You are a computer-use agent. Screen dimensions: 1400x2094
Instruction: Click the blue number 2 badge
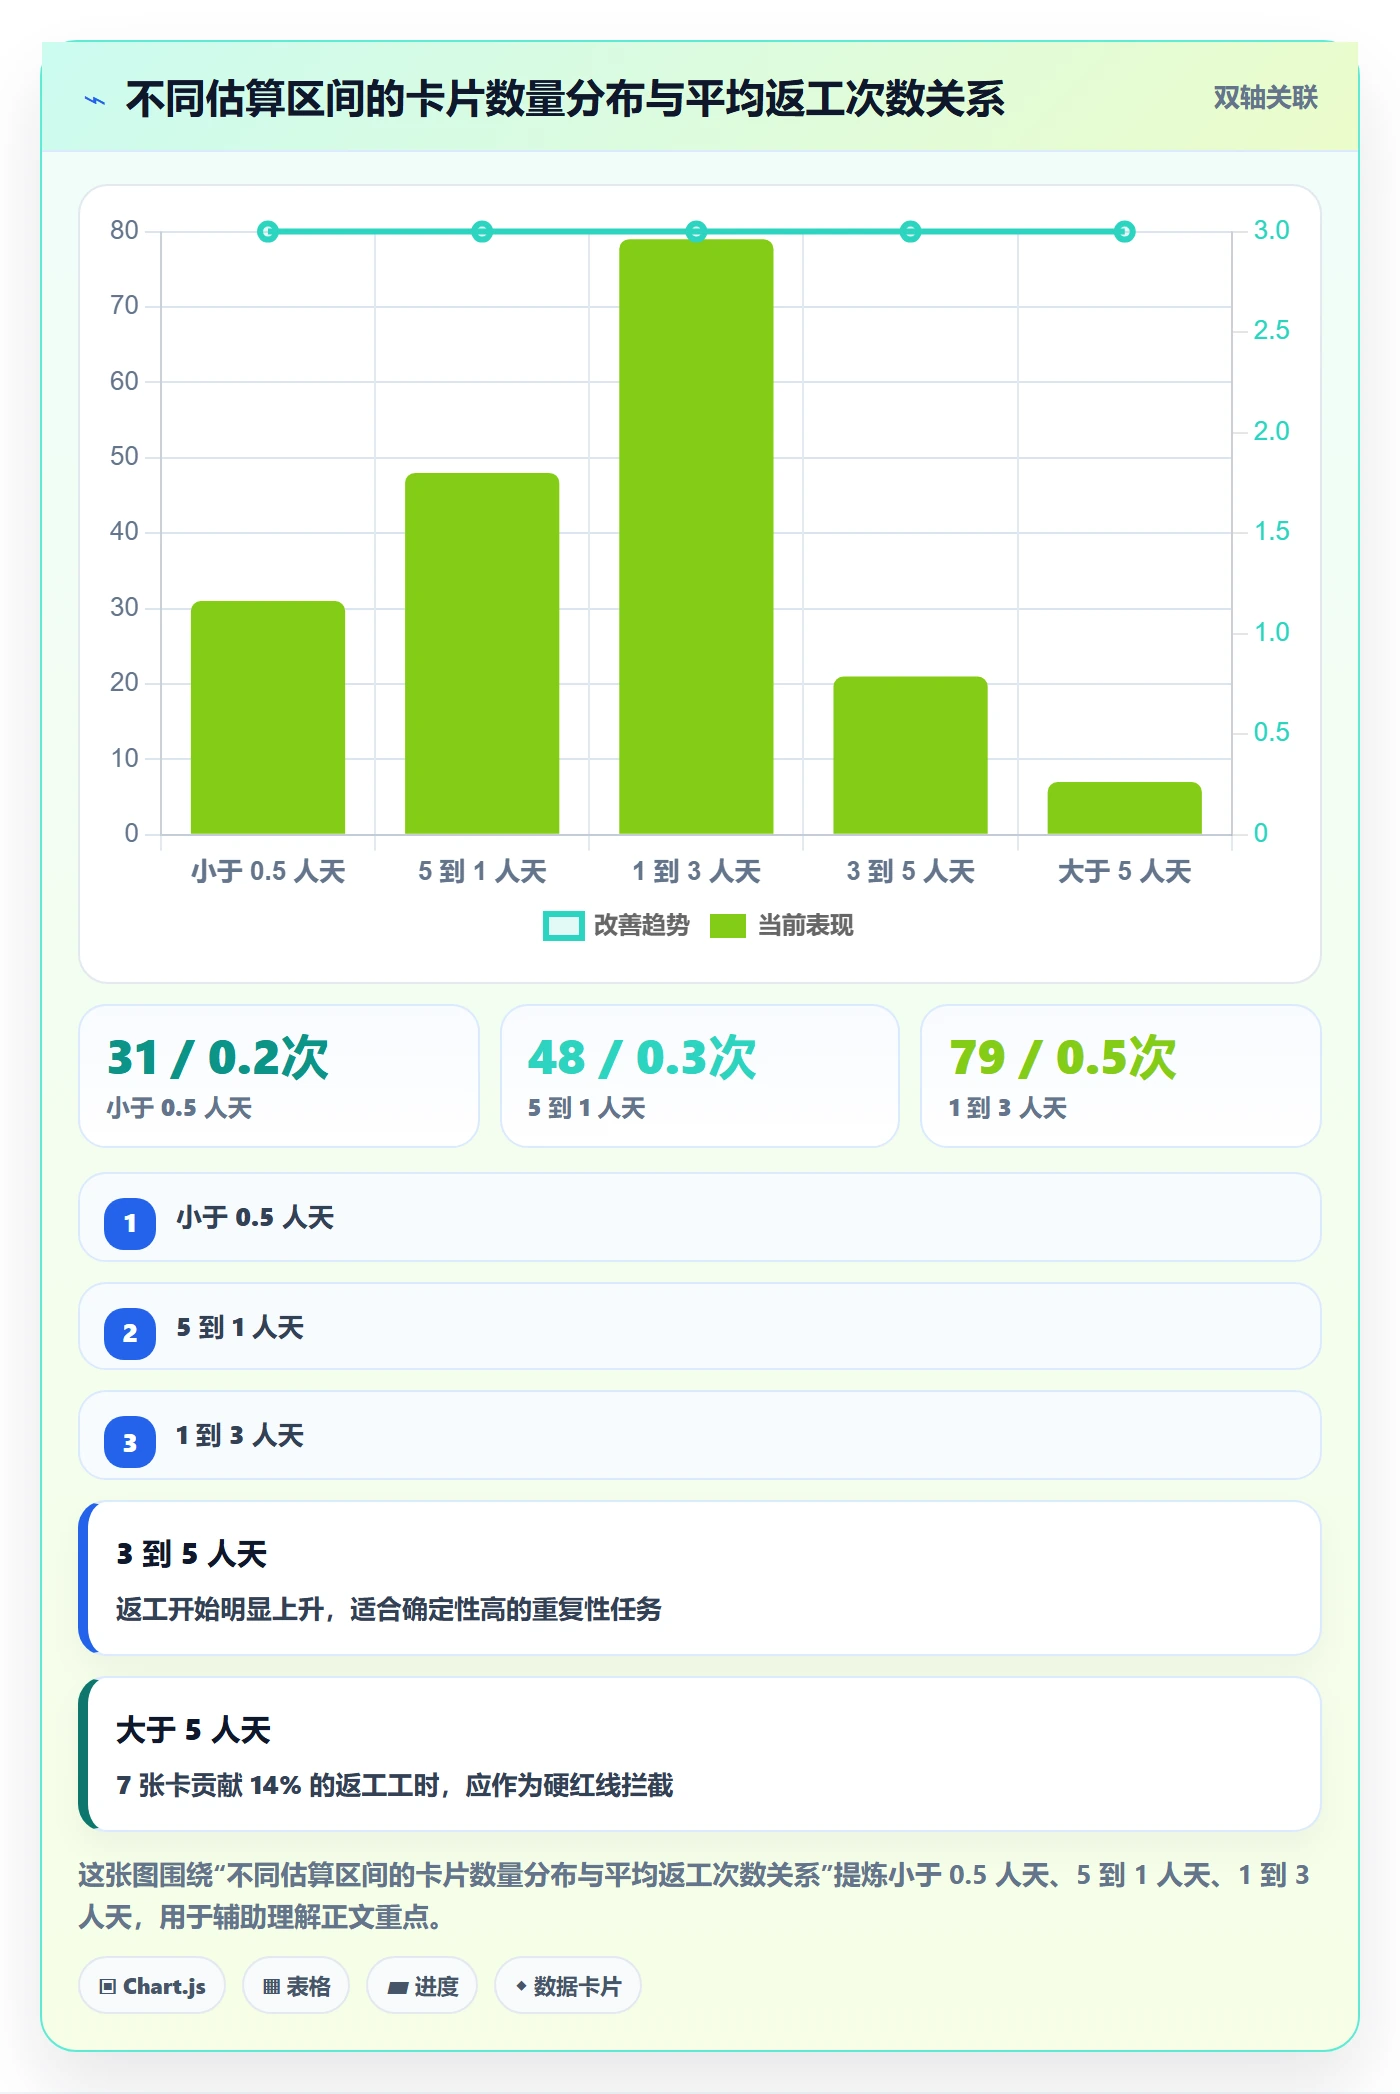point(130,1333)
